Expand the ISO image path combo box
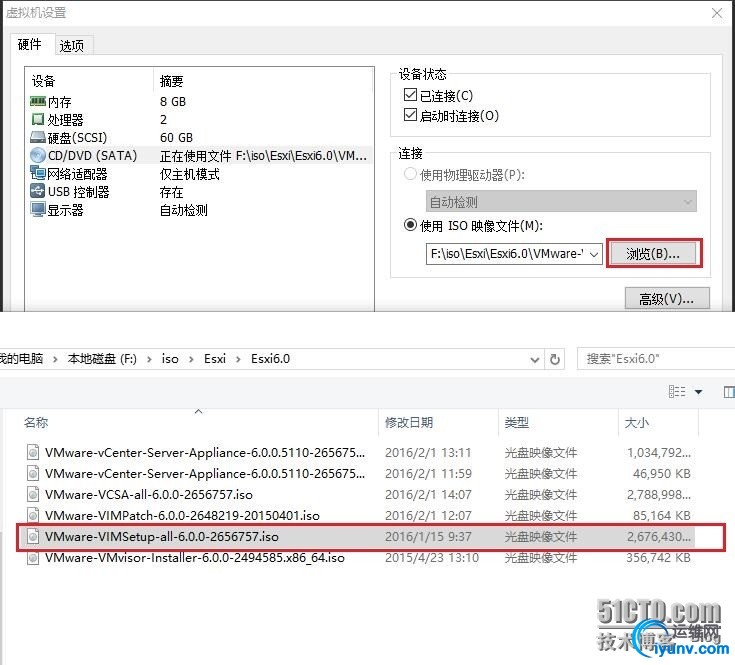The height and width of the screenshot is (665, 735). point(594,254)
